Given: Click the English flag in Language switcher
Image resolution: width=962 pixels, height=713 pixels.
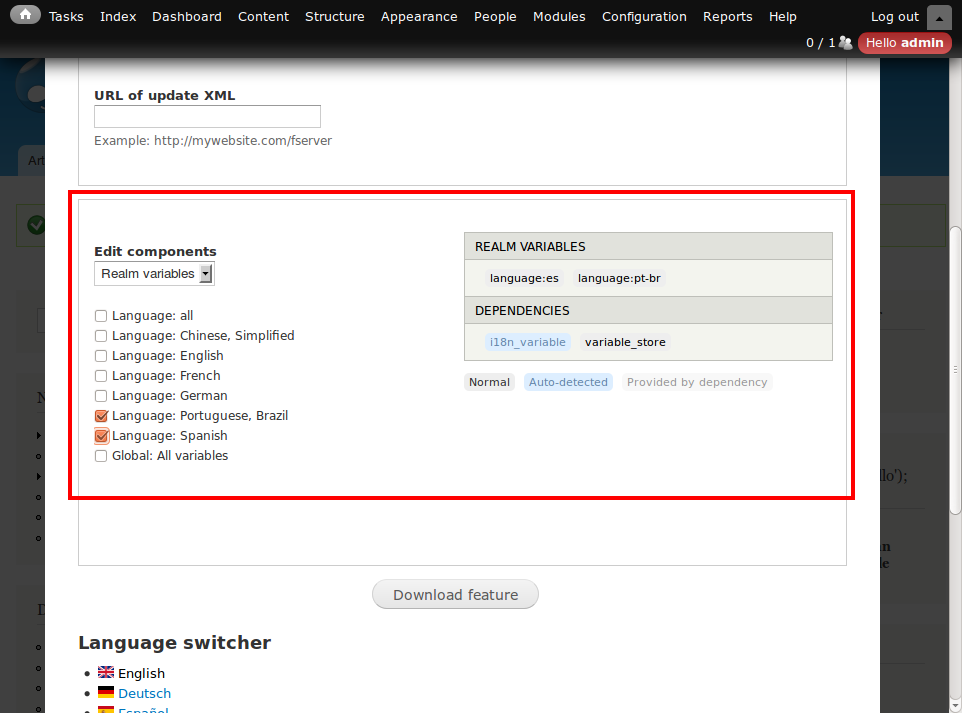Looking at the screenshot, I should pos(105,673).
